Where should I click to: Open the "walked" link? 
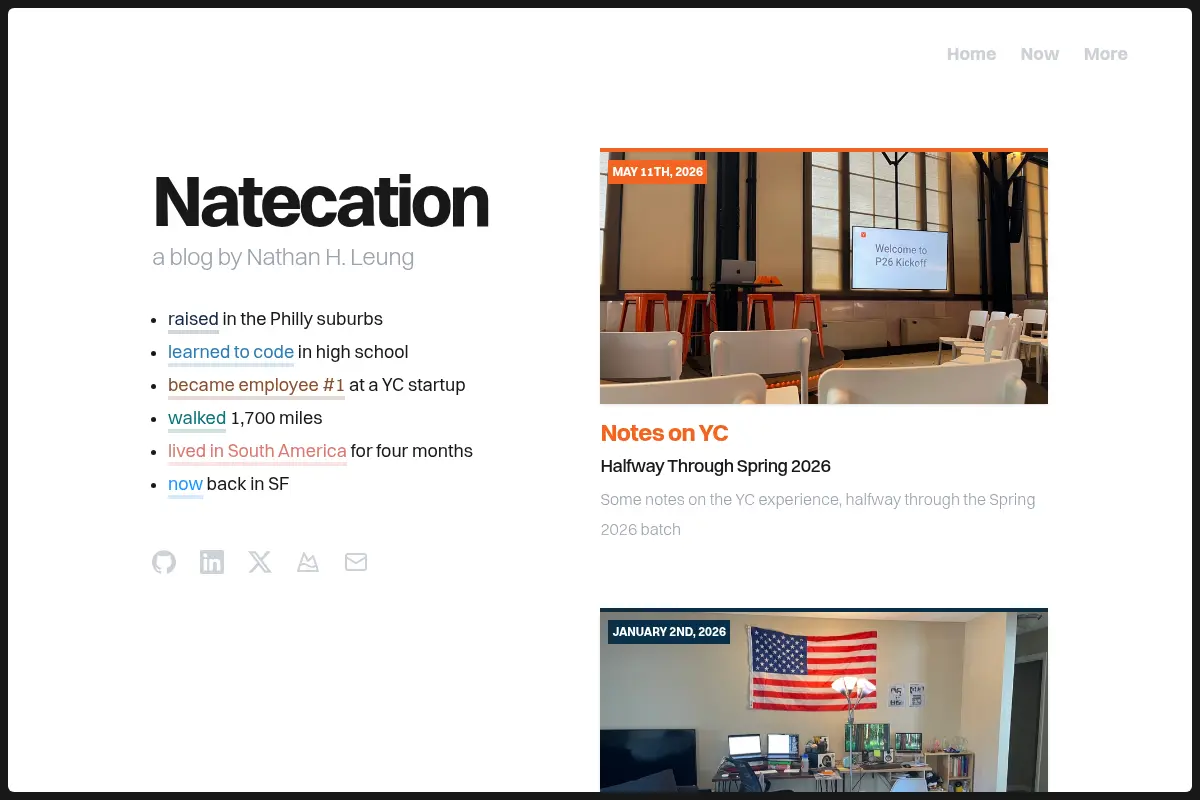[197, 418]
